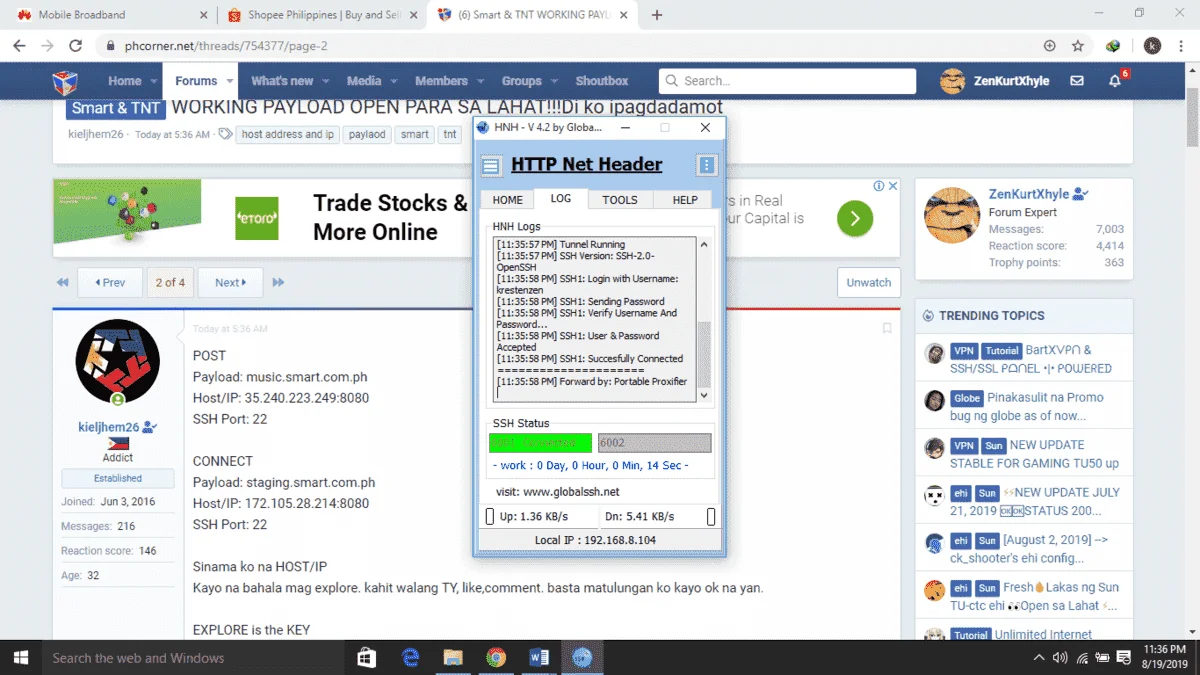
Task: Click the browser forward arrow
Action: (x=47, y=46)
